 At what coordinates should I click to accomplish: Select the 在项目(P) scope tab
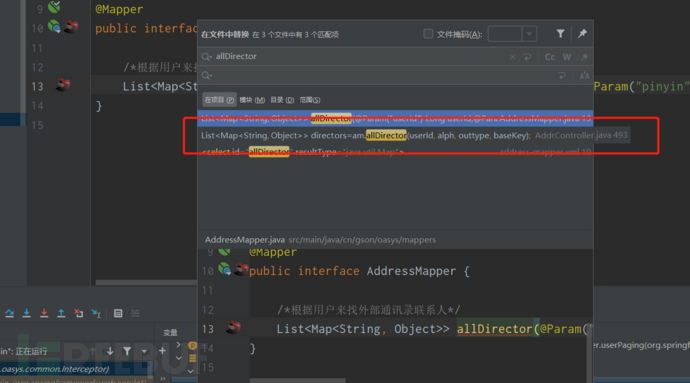(x=219, y=100)
